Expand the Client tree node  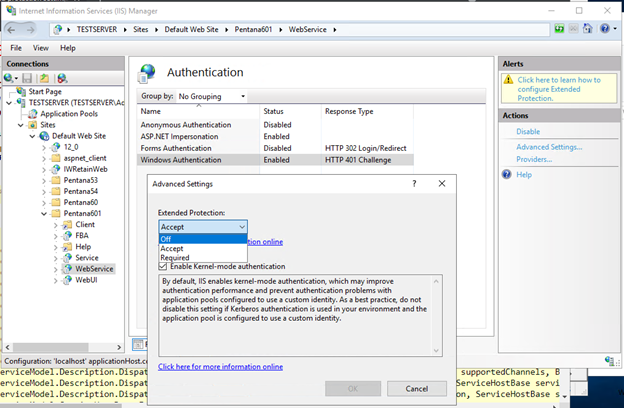point(56,224)
